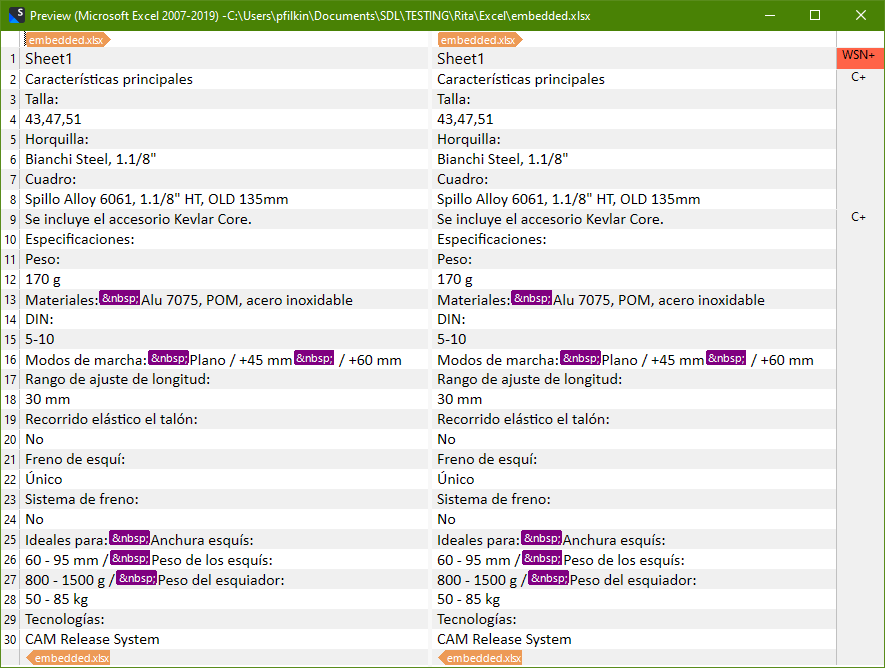885x668 pixels.
Task: Click source cell 'Peso:'
Action: point(42,260)
